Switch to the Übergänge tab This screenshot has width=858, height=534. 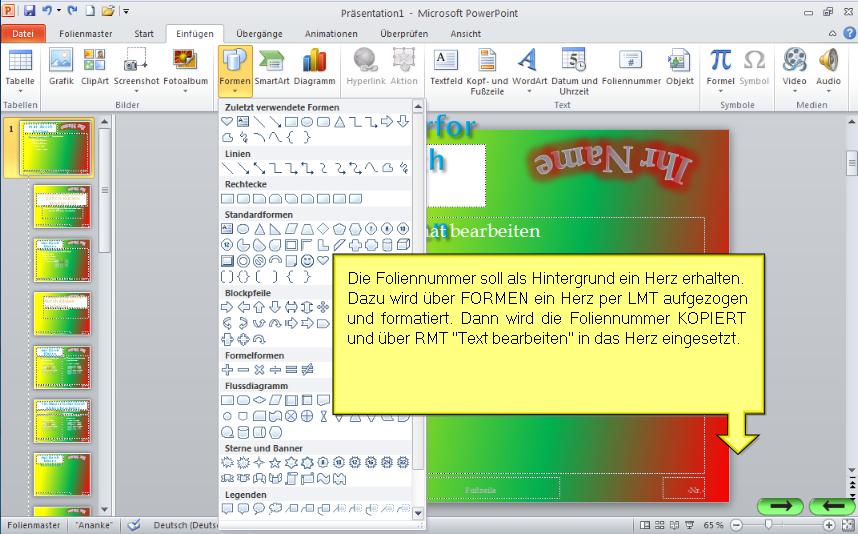[x=257, y=33]
